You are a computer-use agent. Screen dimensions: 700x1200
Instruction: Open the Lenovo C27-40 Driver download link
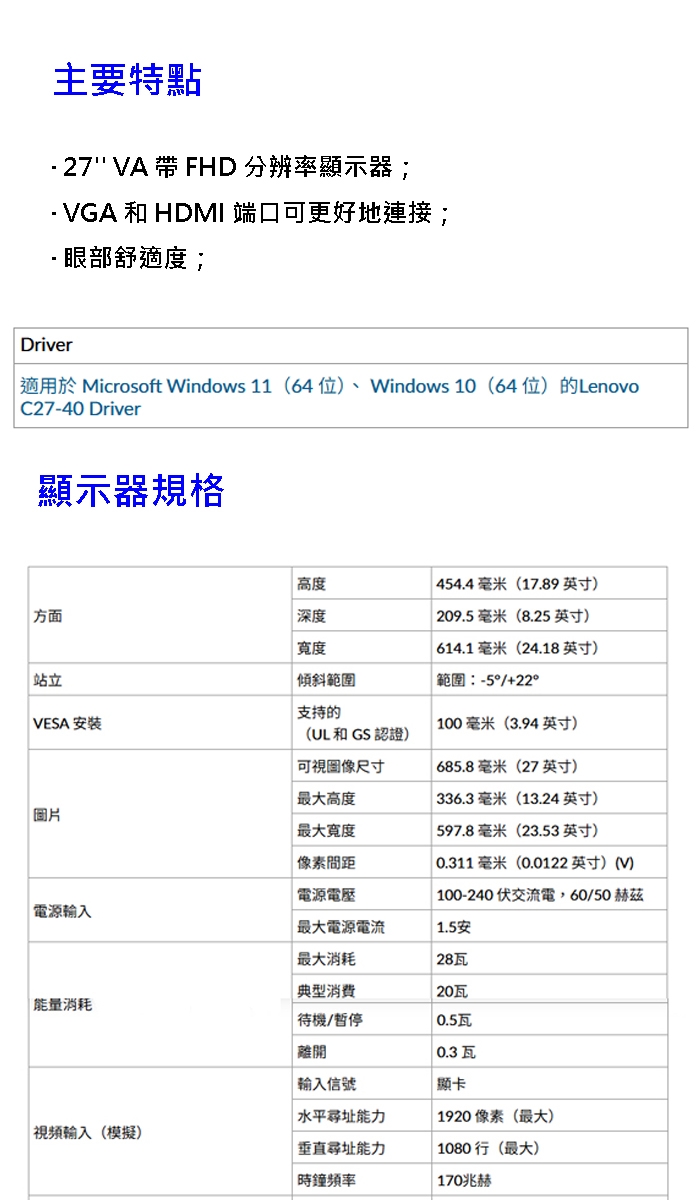click(329, 397)
